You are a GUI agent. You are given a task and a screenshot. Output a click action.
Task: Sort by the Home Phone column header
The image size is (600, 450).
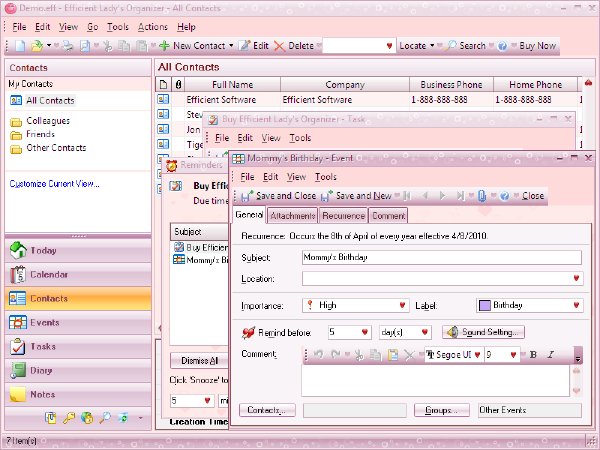pyautogui.click(x=535, y=85)
